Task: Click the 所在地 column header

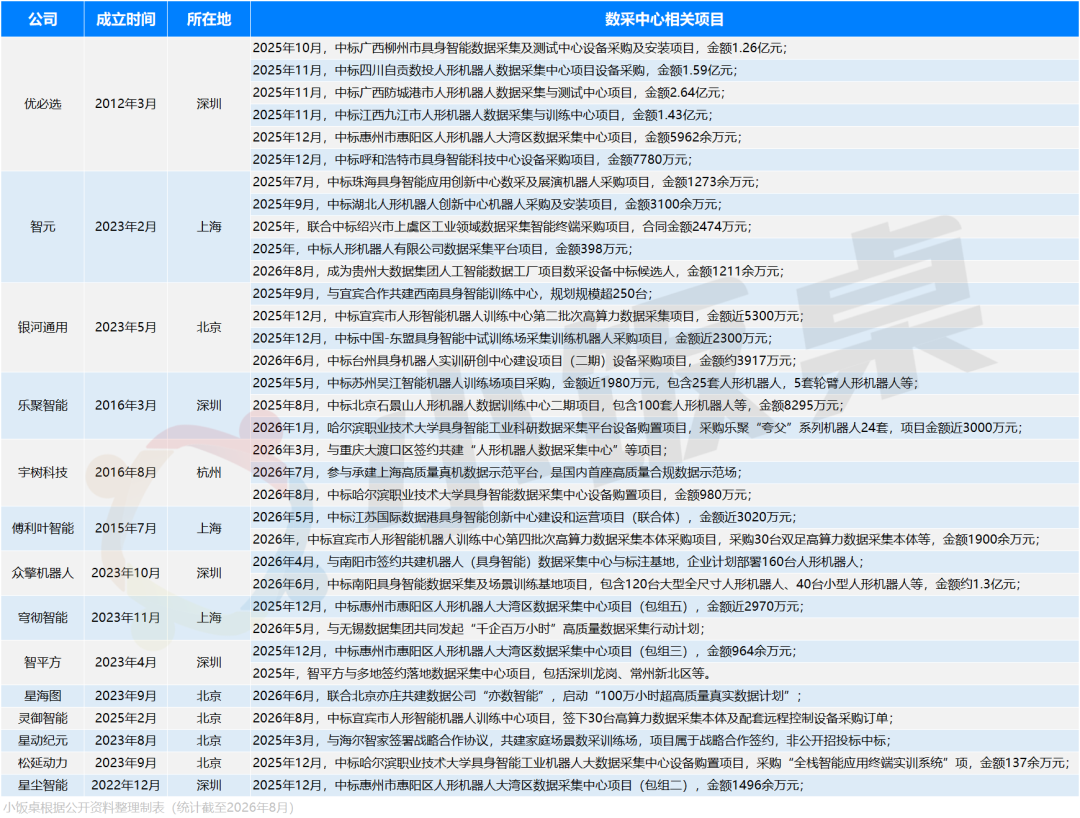Action: click(x=209, y=19)
